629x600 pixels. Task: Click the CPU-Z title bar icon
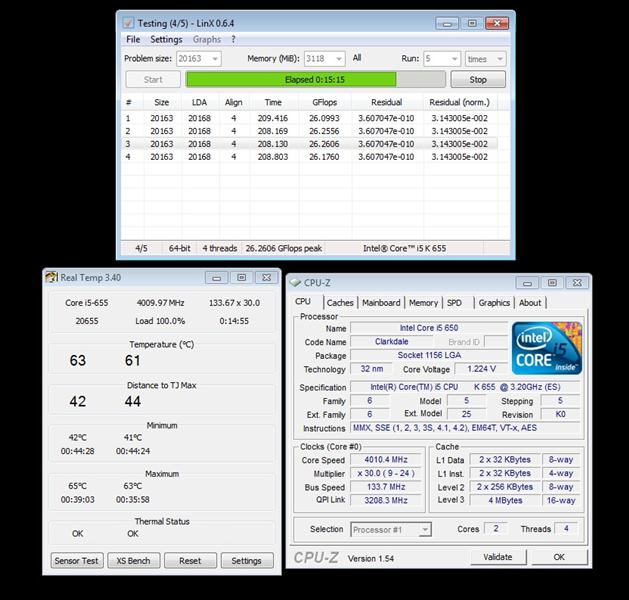(295, 283)
